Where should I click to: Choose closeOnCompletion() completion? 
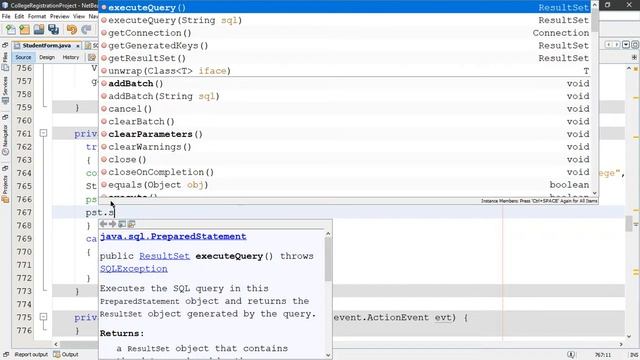coord(345,172)
